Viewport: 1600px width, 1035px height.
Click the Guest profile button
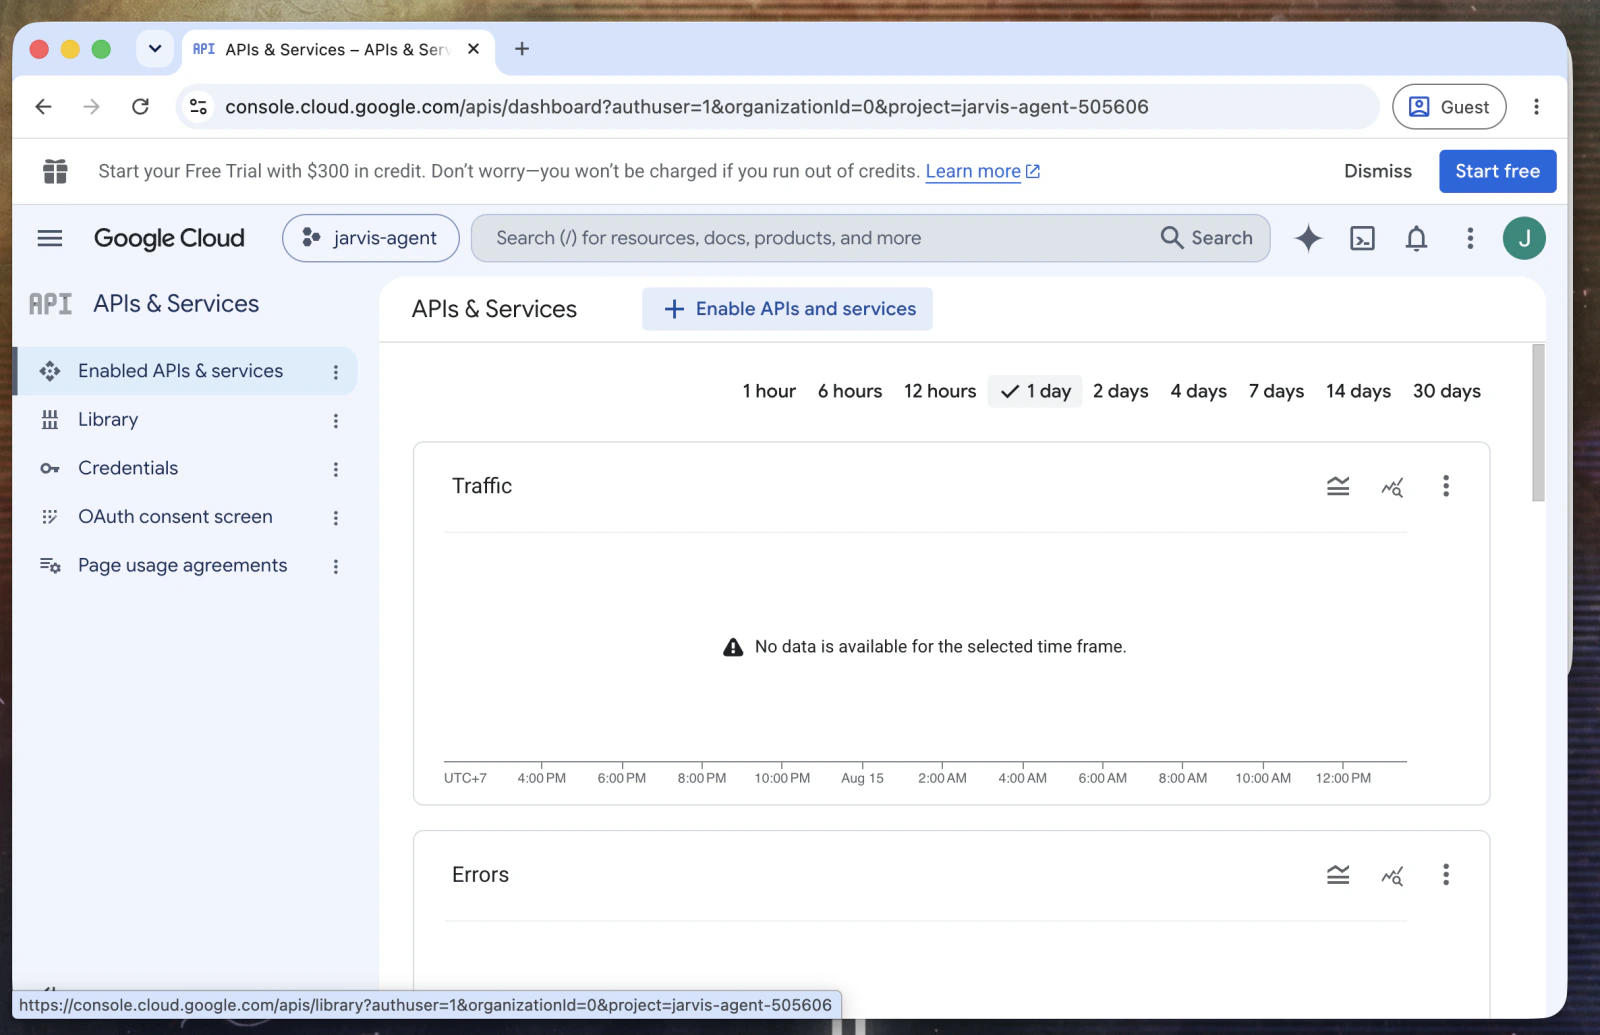(x=1449, y=107)
